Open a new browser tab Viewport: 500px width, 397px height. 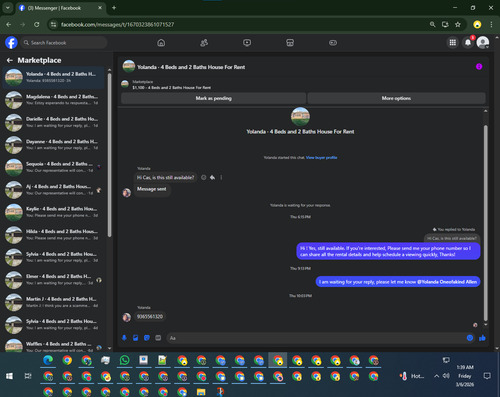click(x=114, y=8)
